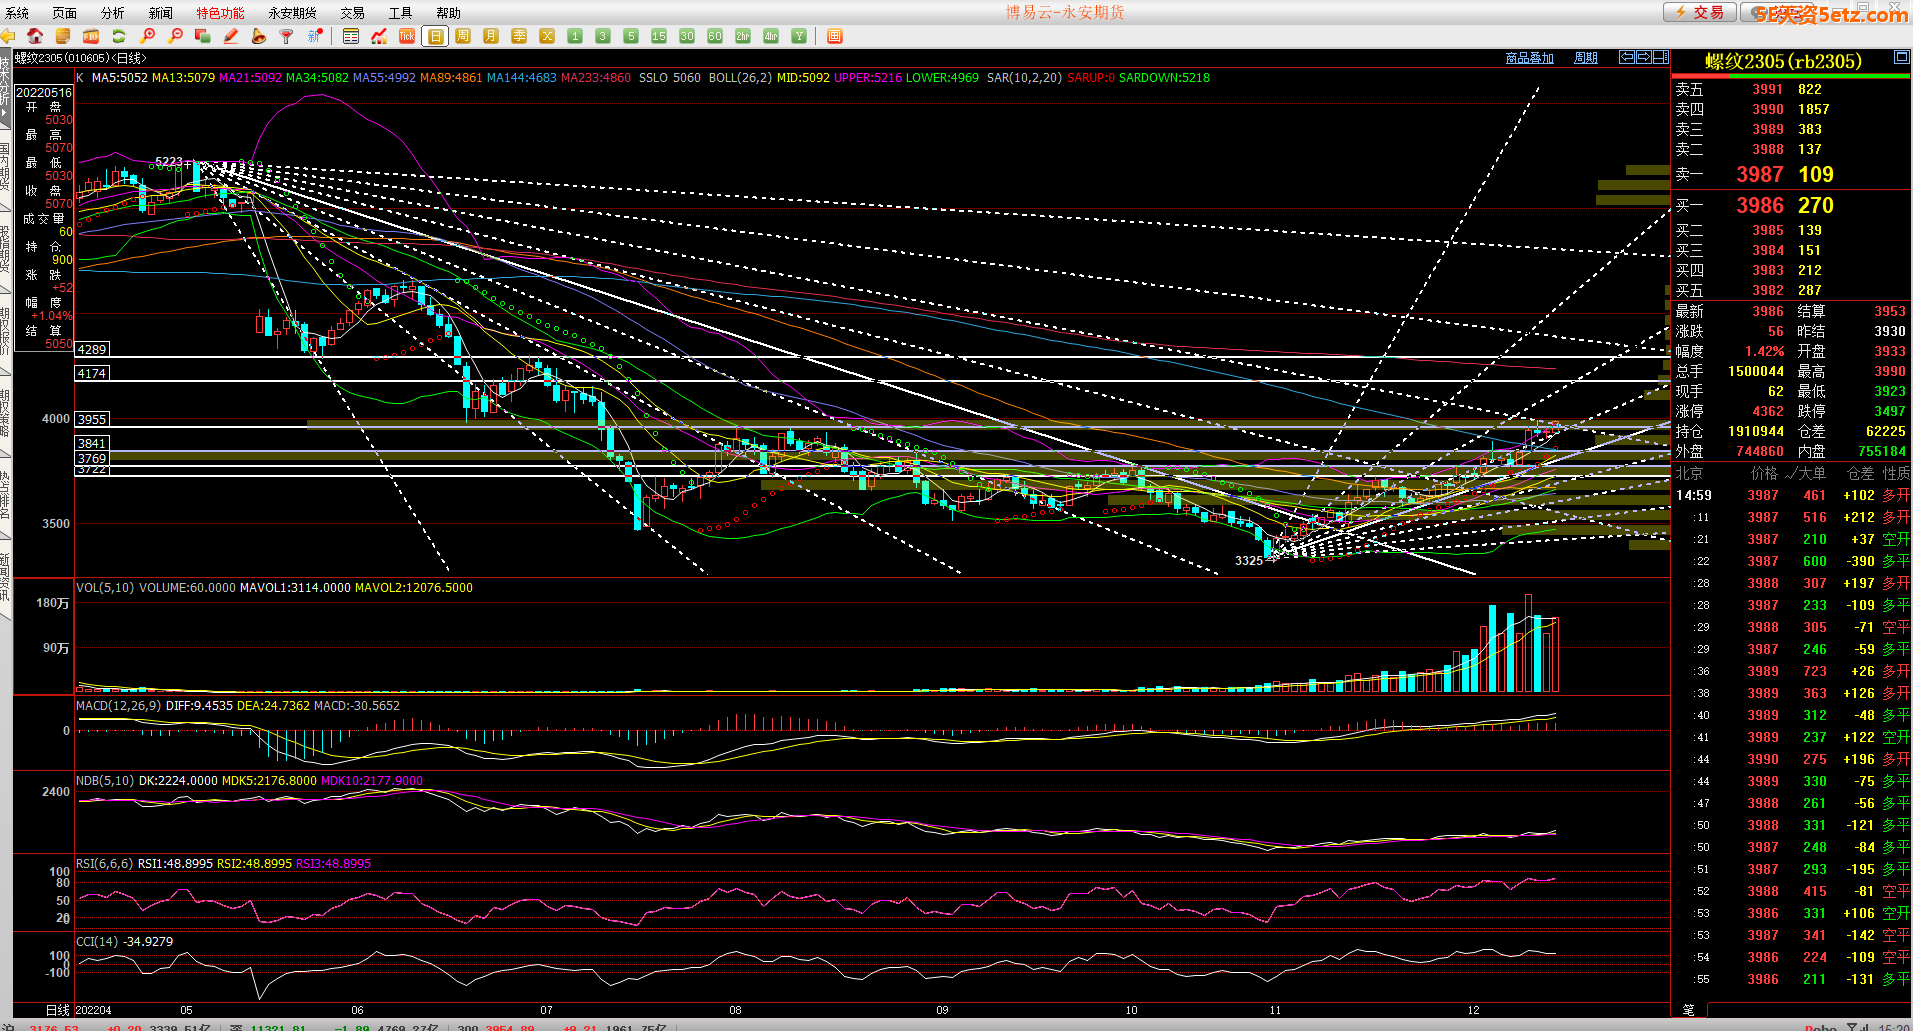Image resolution: width=1913 pixels, height=1031 pixels.
Task: Select the 5-minute period button
Action: (631, 36)
